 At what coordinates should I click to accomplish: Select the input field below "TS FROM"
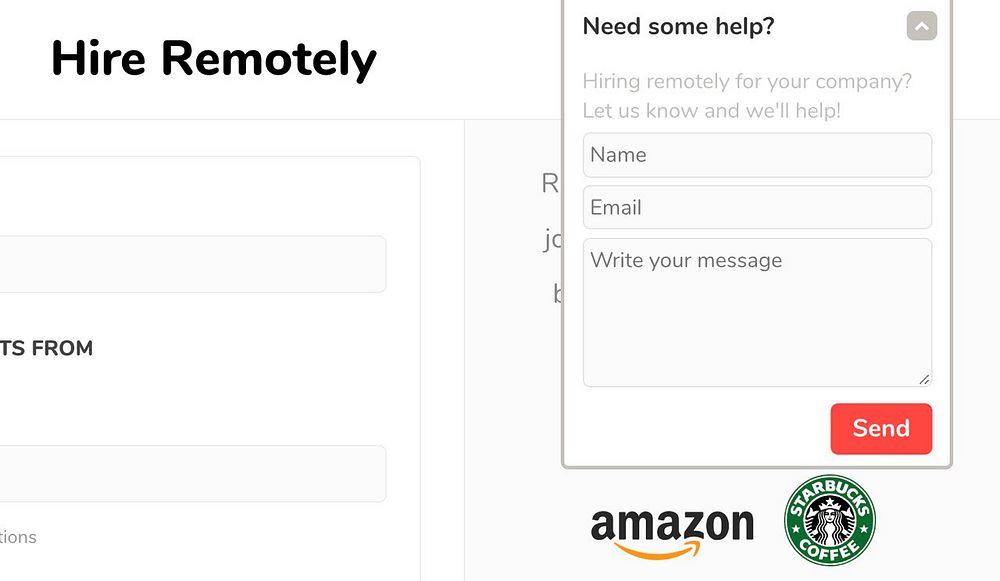pyautogui.click(x=192, y=473)
